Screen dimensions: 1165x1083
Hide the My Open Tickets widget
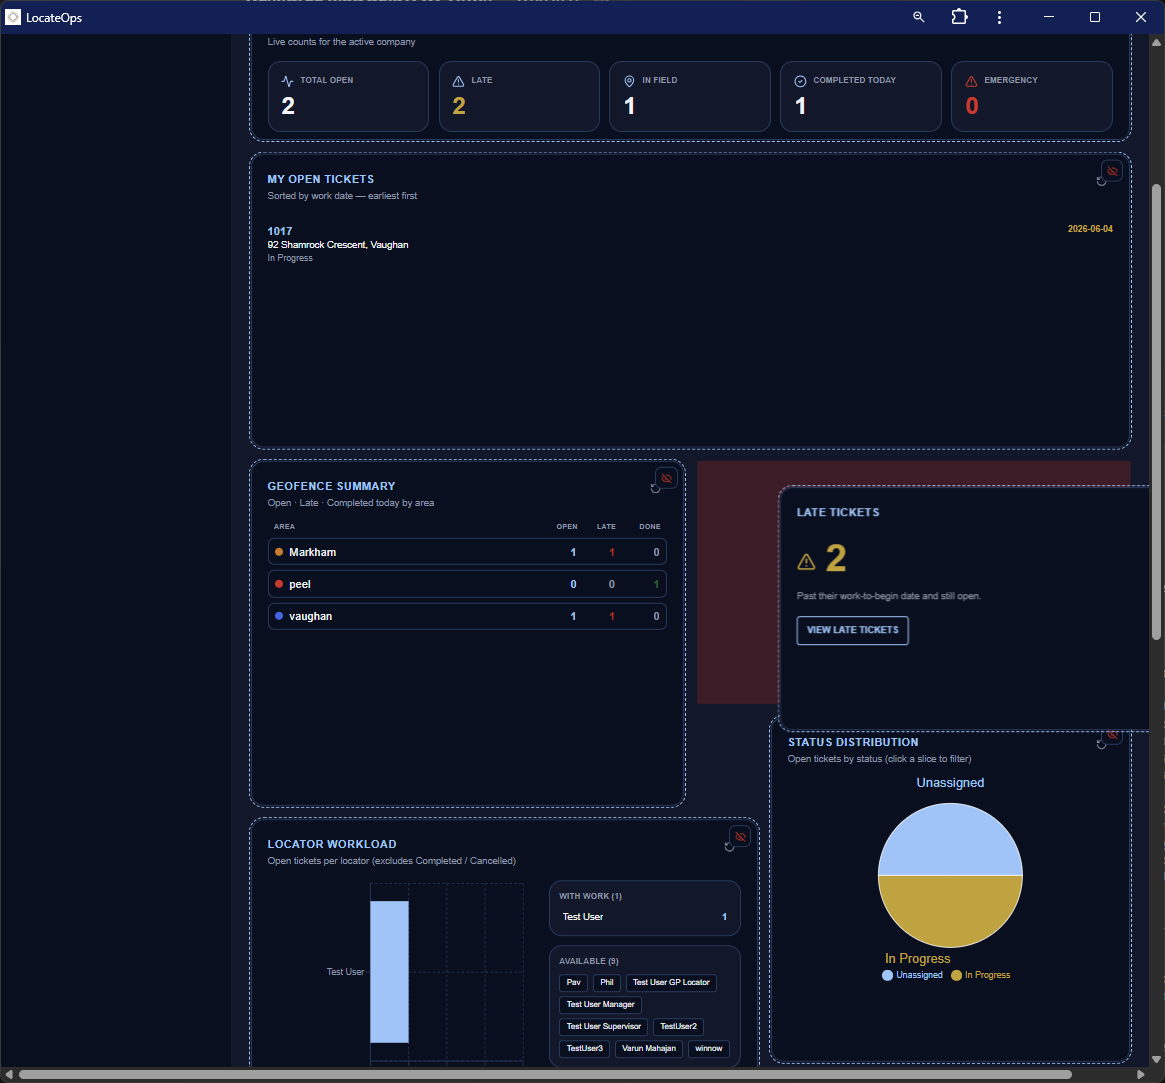(x=1112, y=171)
